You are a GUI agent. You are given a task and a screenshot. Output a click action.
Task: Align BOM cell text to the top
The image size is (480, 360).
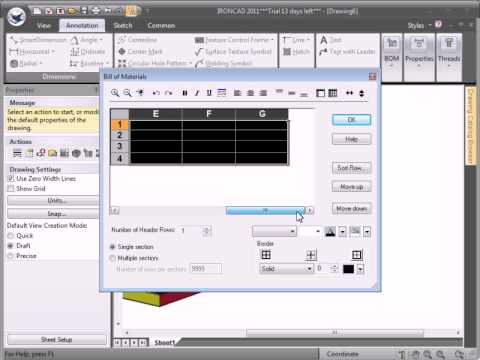[279, 92]
